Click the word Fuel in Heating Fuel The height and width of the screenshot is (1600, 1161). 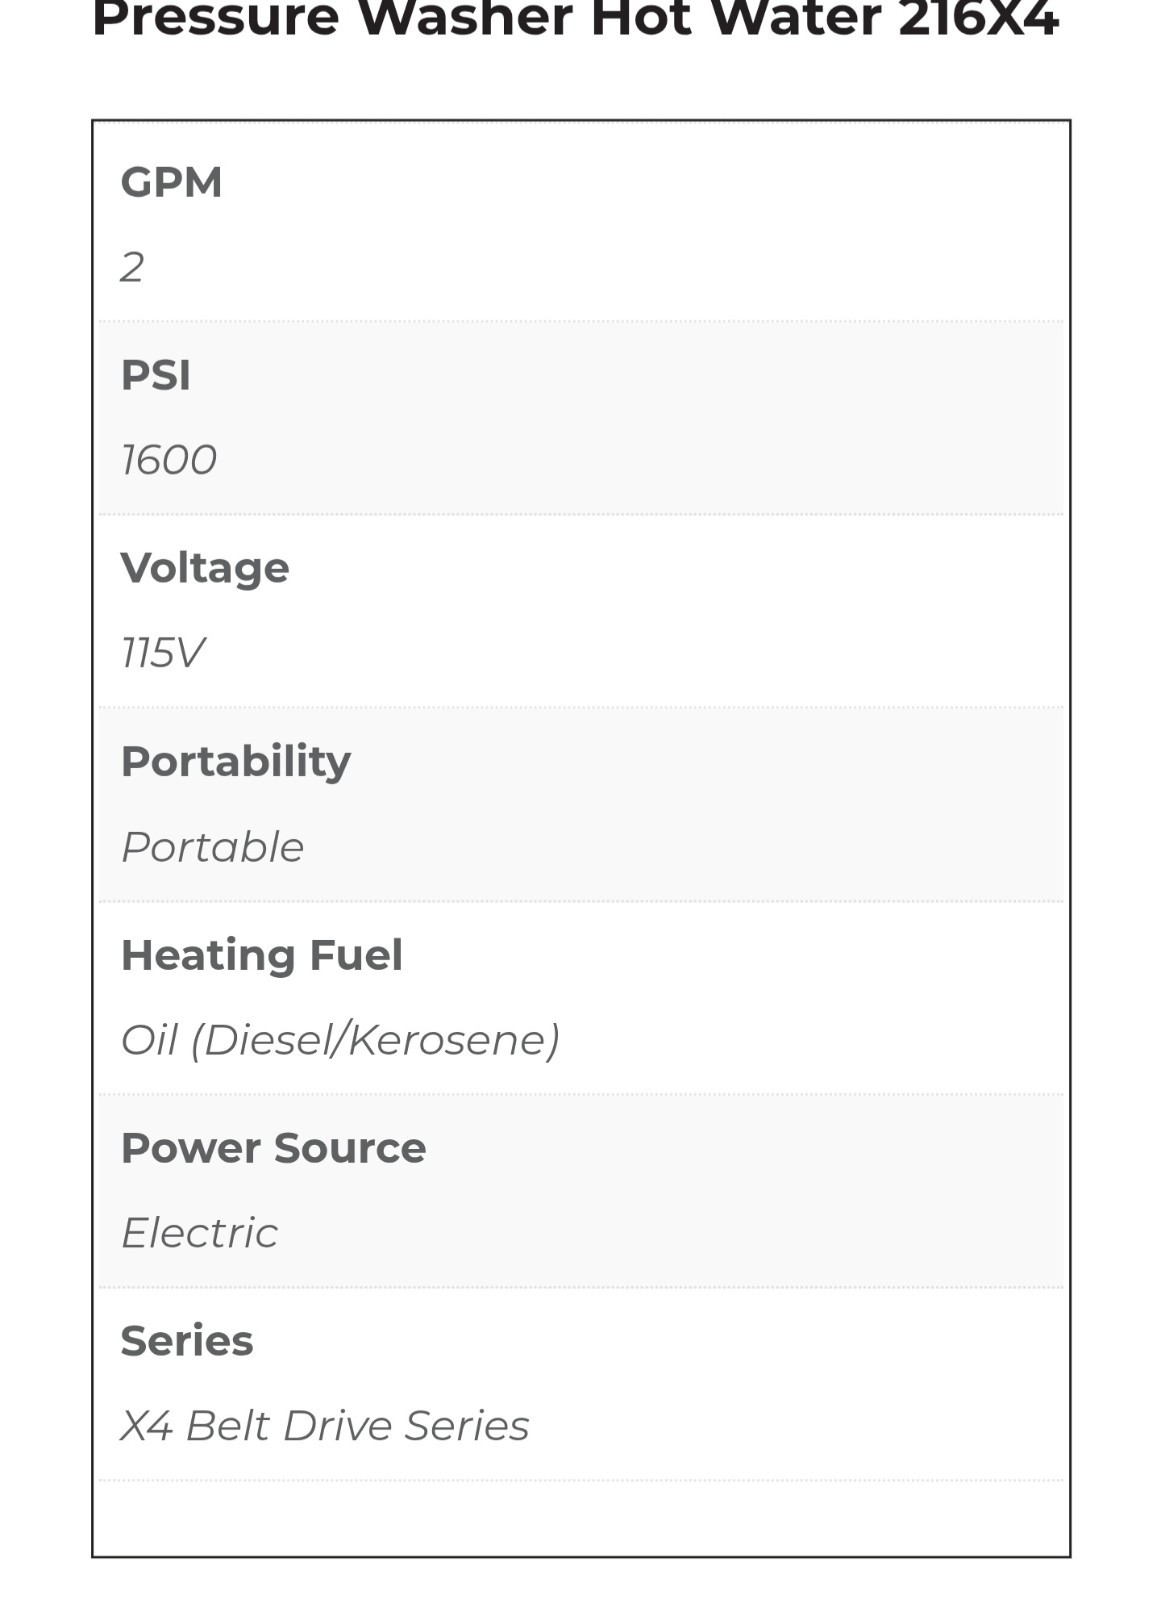point(356,955)
